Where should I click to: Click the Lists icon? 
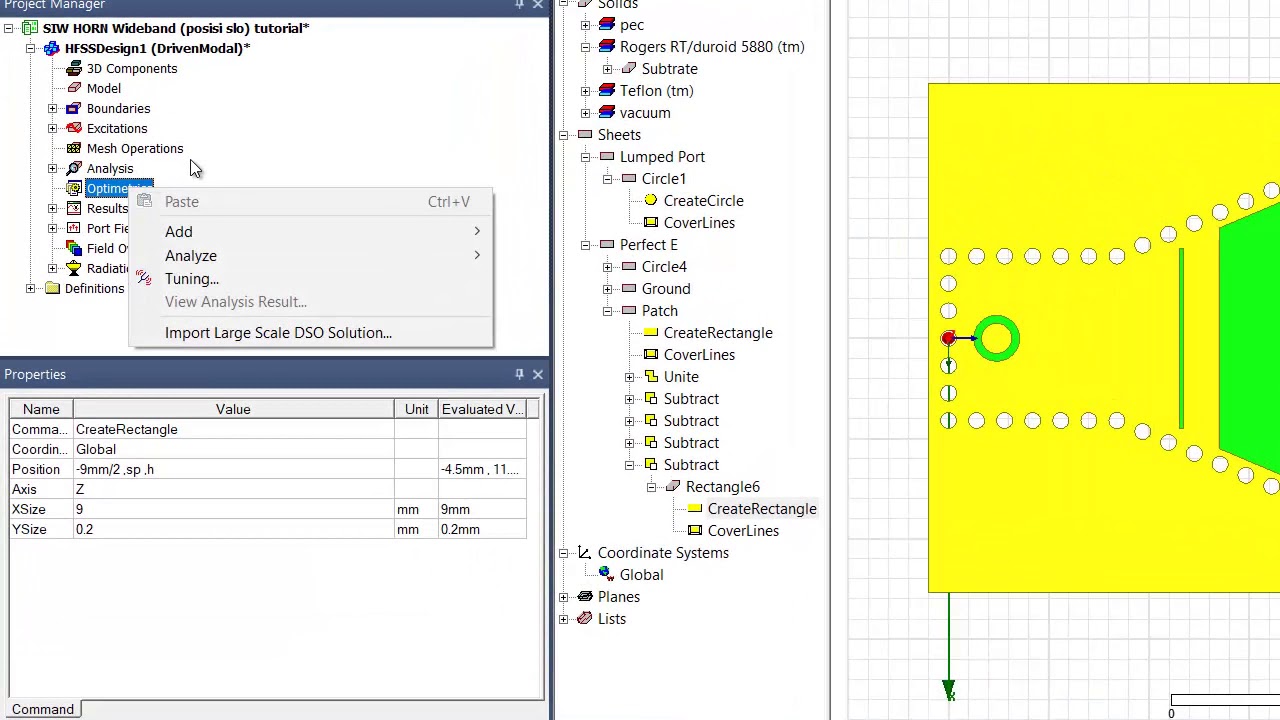point(585,619)
